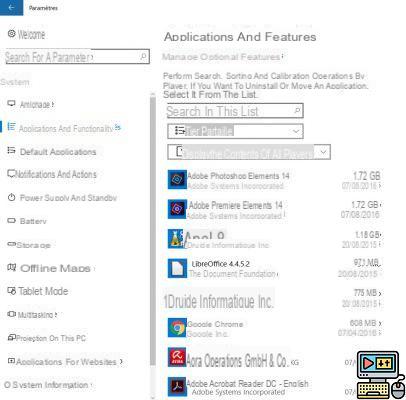Click the Multitasking icon
406x400 pixels.
(12, 314)
